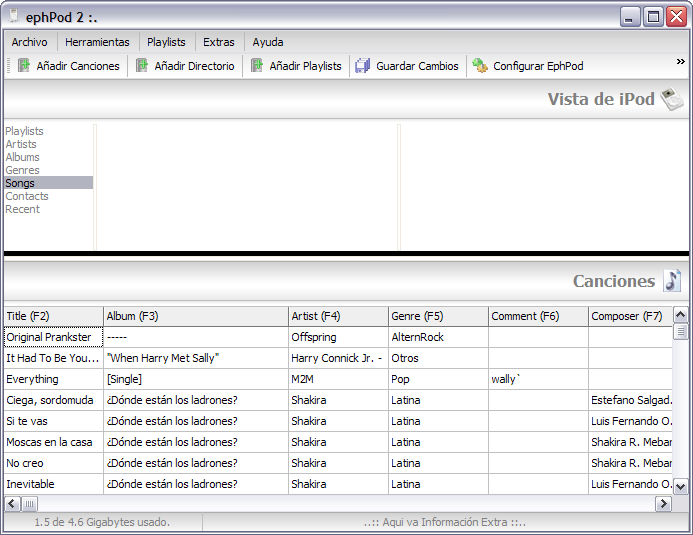This screenshot has height=535, width=693.
Task: Open the Archivo menu
Action: click(x=30, y=42)
